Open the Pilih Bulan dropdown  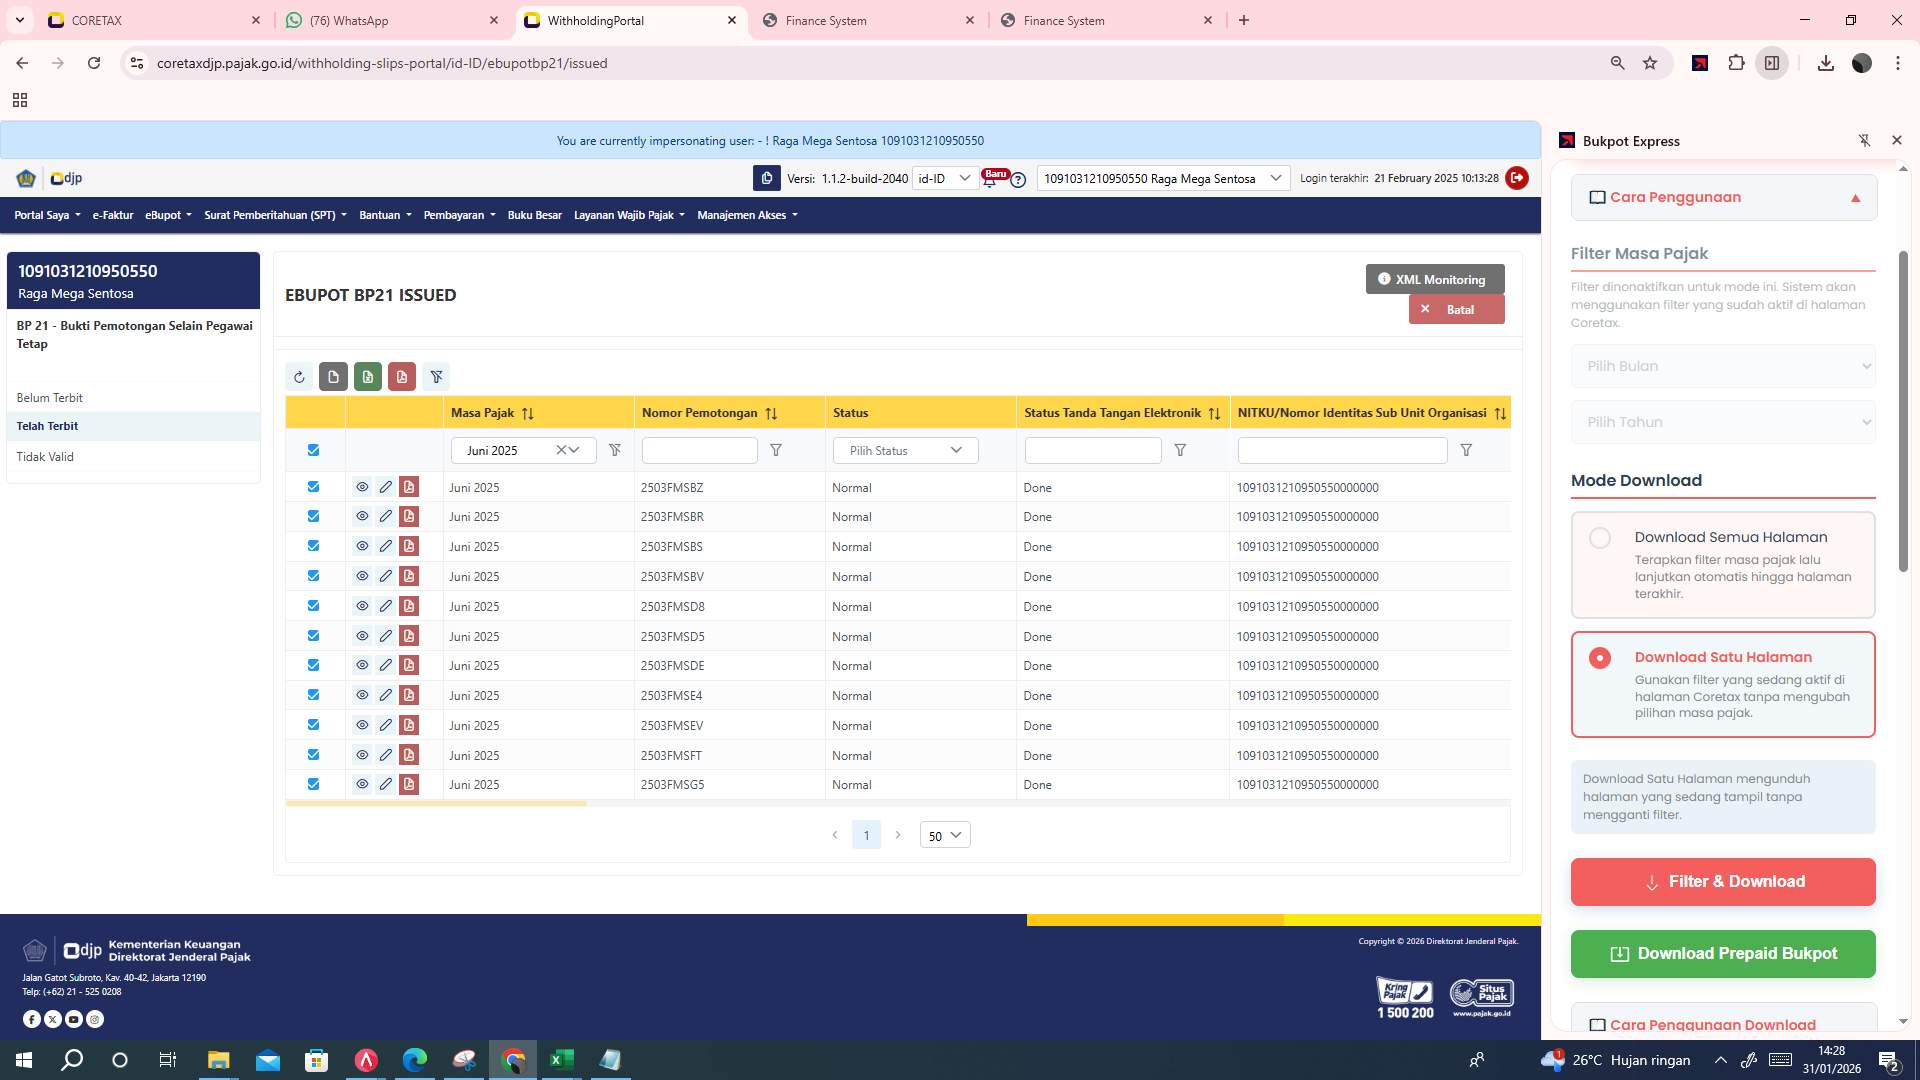pos(1722,365)
